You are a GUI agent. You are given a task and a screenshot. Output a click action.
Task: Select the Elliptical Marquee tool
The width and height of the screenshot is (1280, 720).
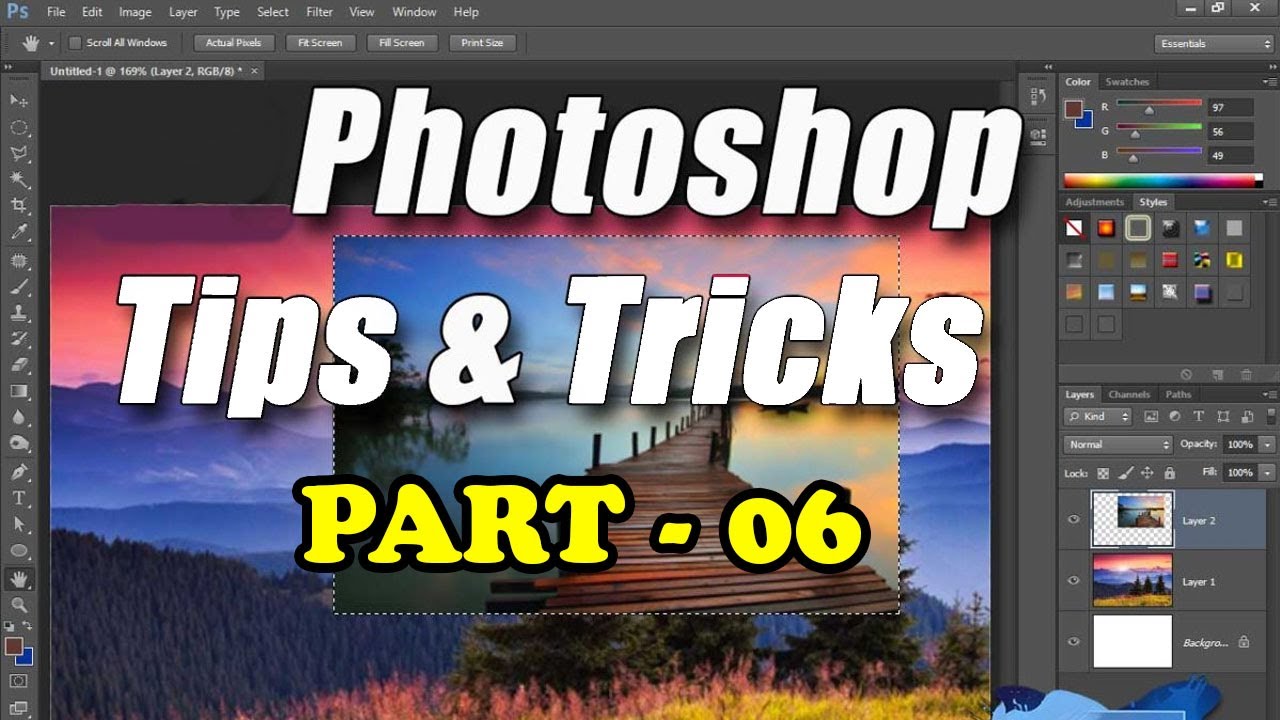coord(19,128)
